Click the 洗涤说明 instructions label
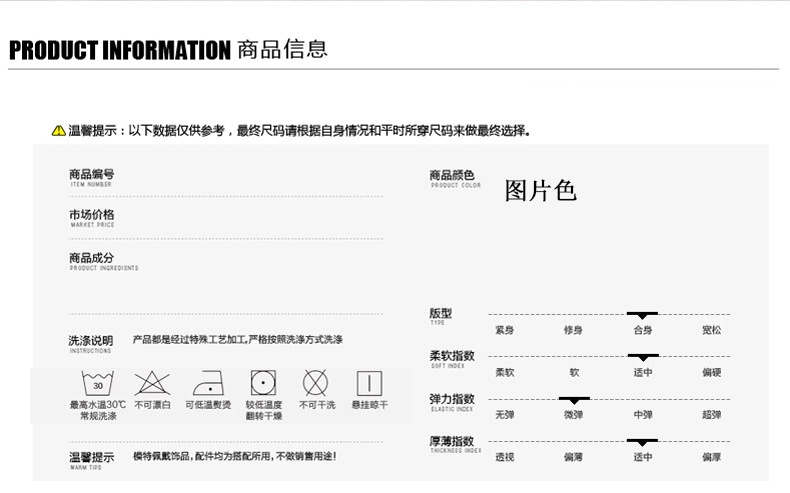The height and width of the screenshot is (493, 790). (x=91, y=343)
